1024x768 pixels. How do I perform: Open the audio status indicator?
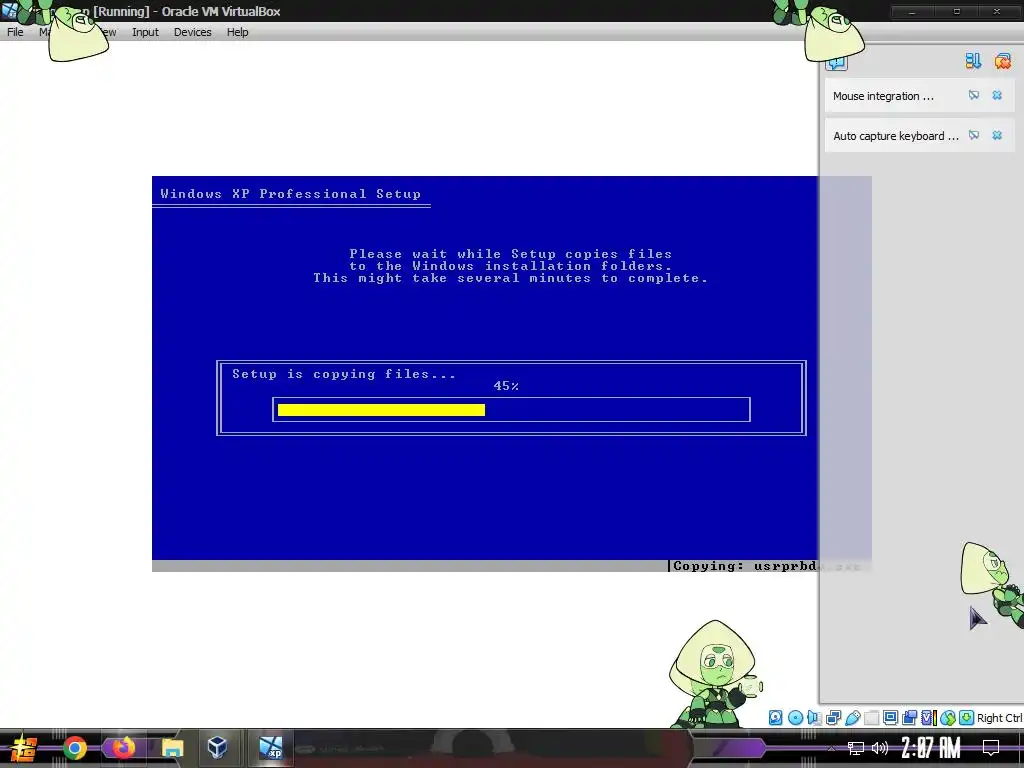pos(814,718)
